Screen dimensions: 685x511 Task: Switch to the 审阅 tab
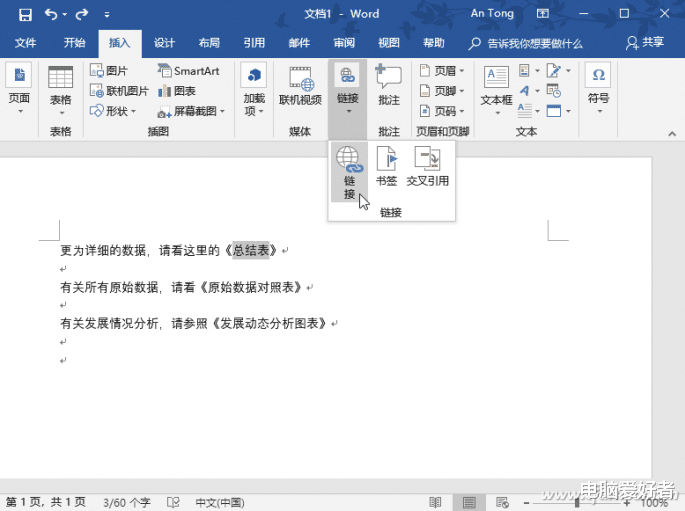[x=344, y=43]
